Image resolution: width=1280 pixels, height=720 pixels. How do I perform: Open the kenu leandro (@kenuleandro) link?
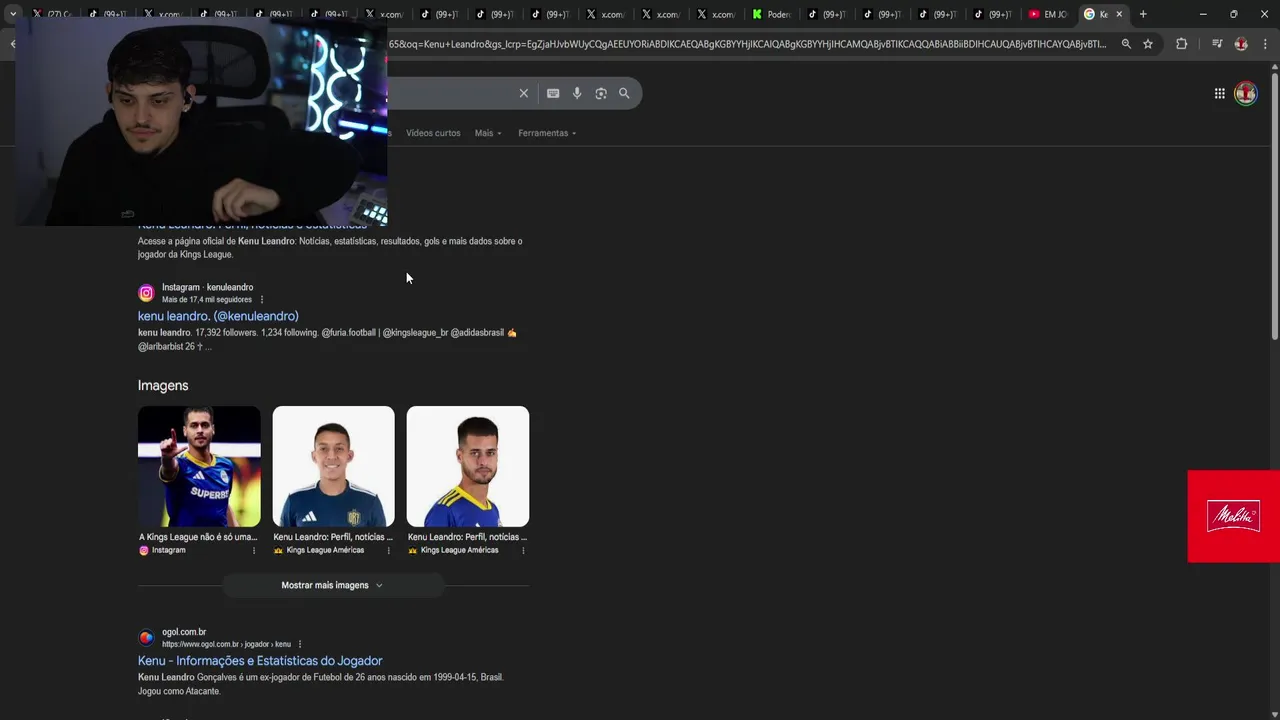[218, 316]
